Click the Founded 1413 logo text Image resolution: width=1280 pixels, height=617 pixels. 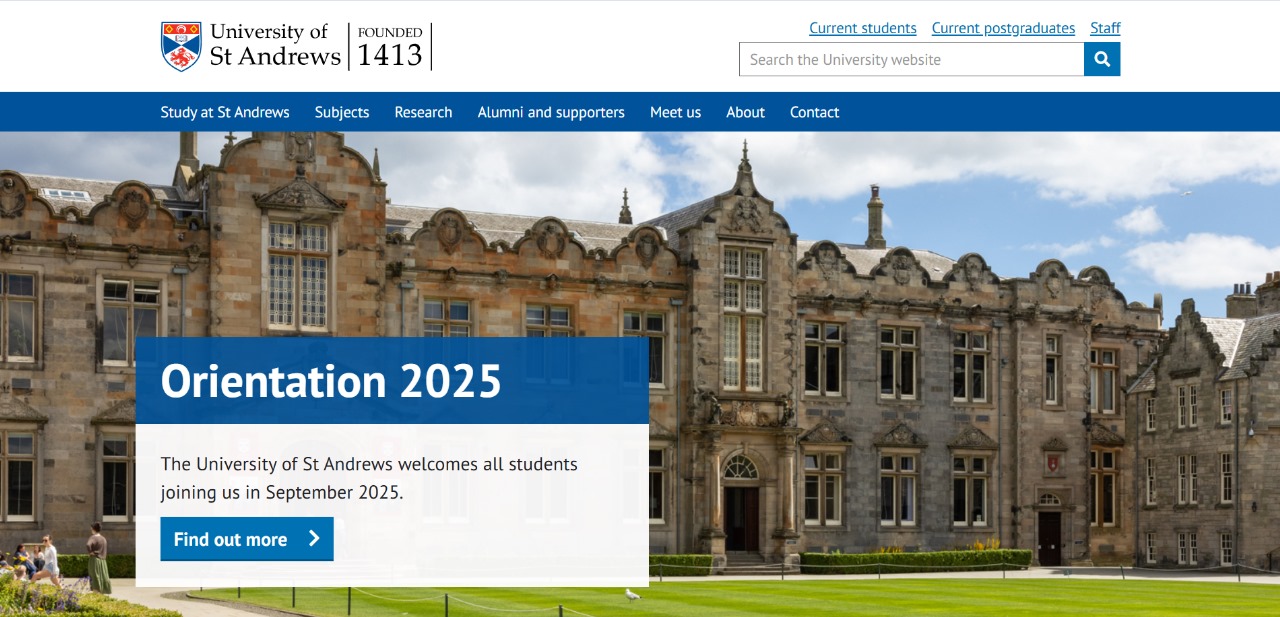pyautogui.click(x=390, y=47)
